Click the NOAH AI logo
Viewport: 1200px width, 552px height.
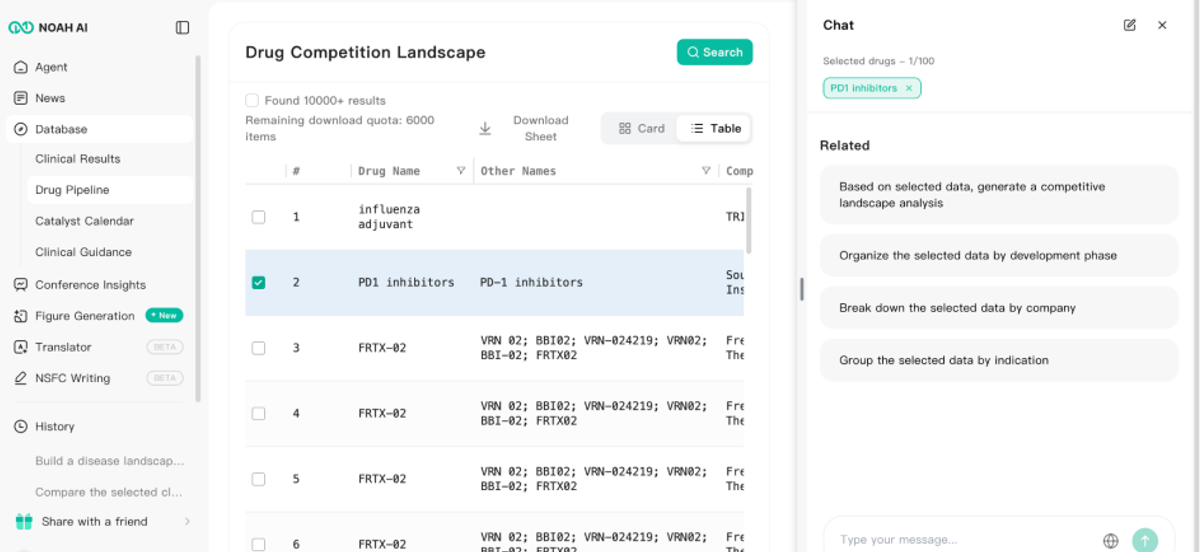48,28
